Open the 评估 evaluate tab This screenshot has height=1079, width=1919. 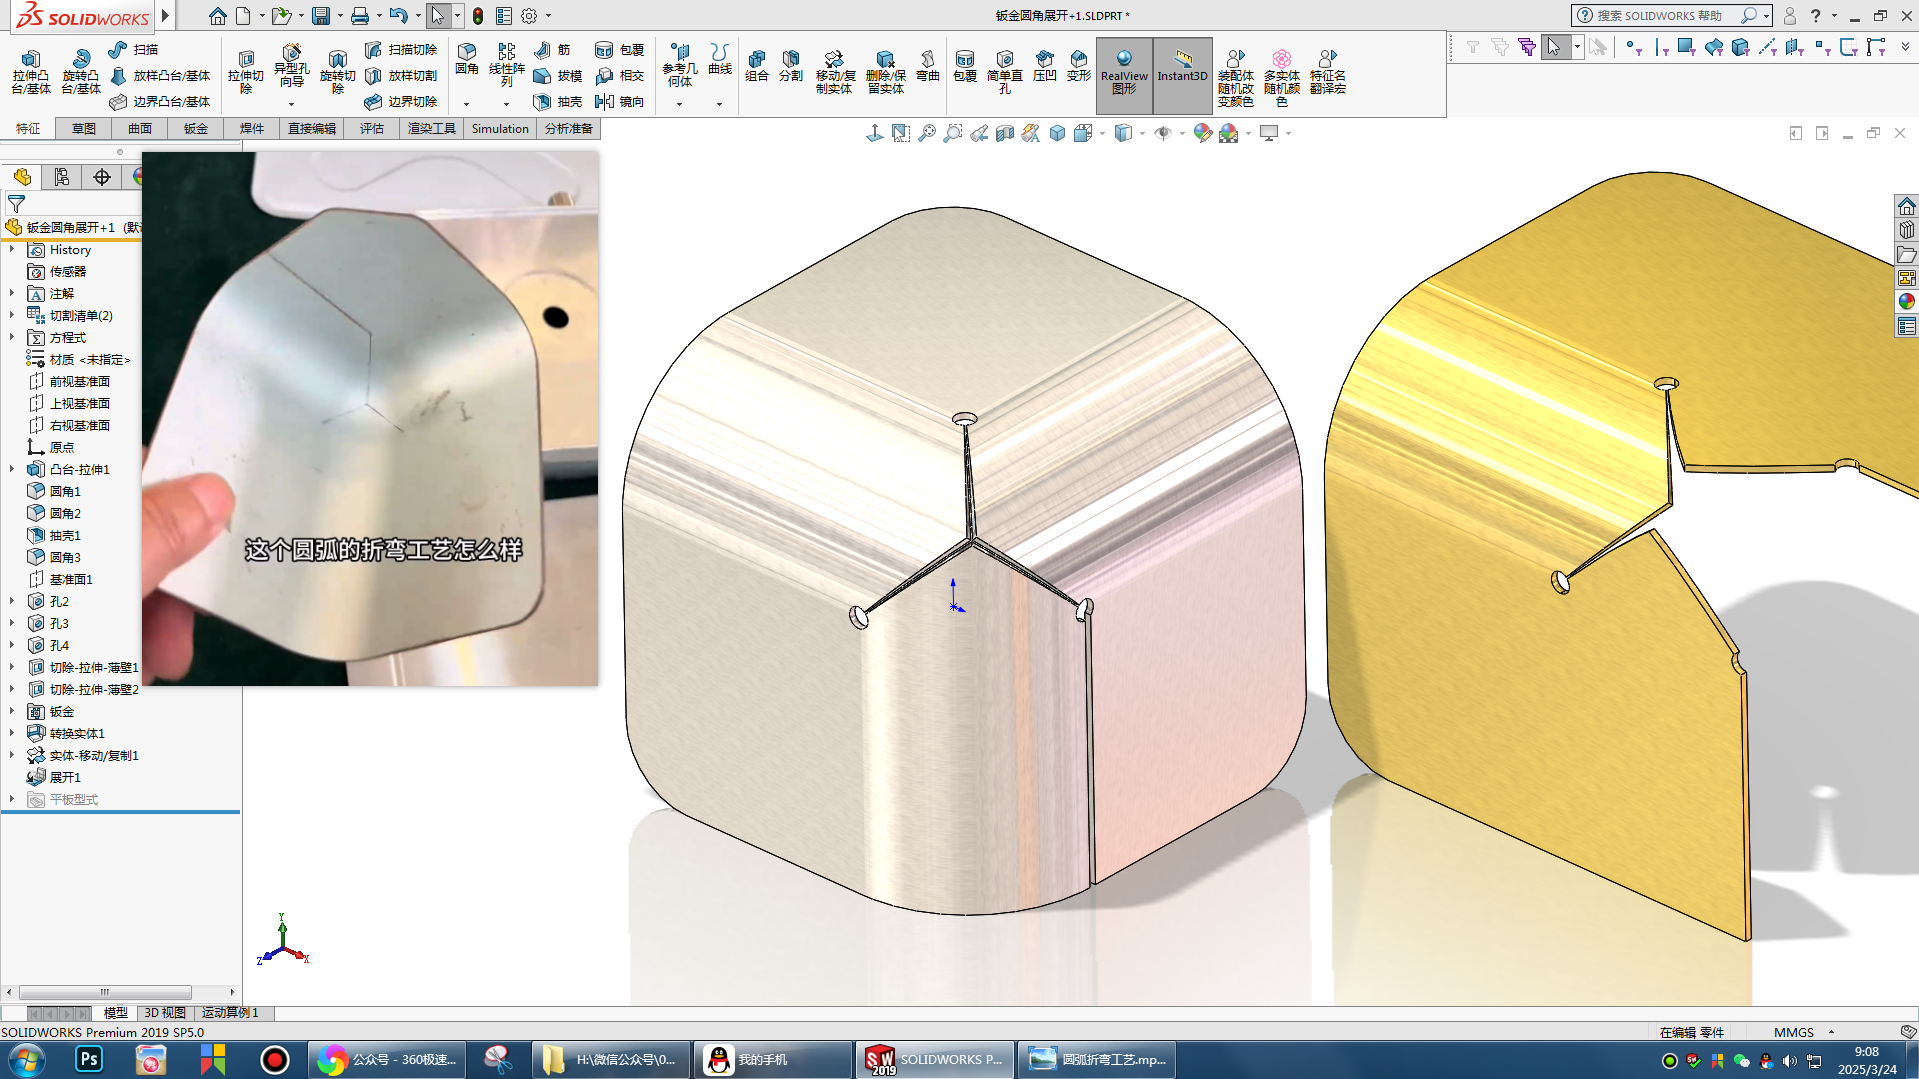(372, 128)
